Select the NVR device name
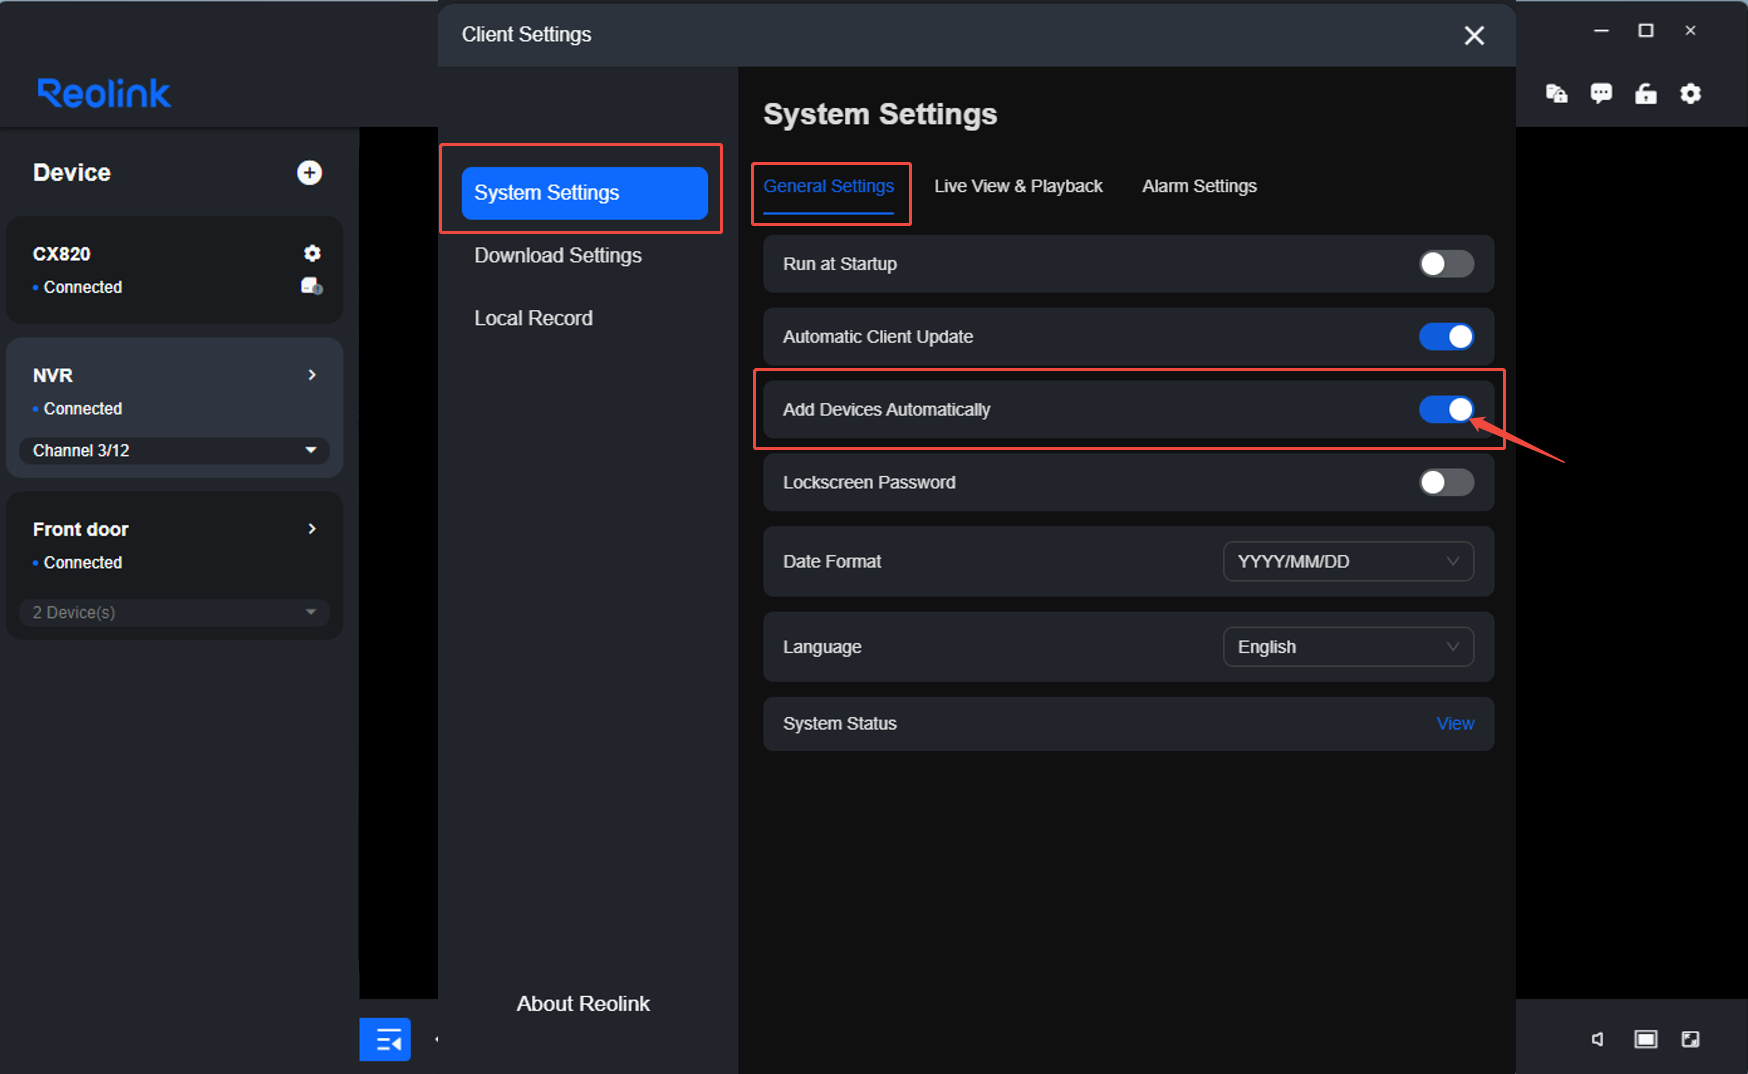 click(x=53, y=375)
